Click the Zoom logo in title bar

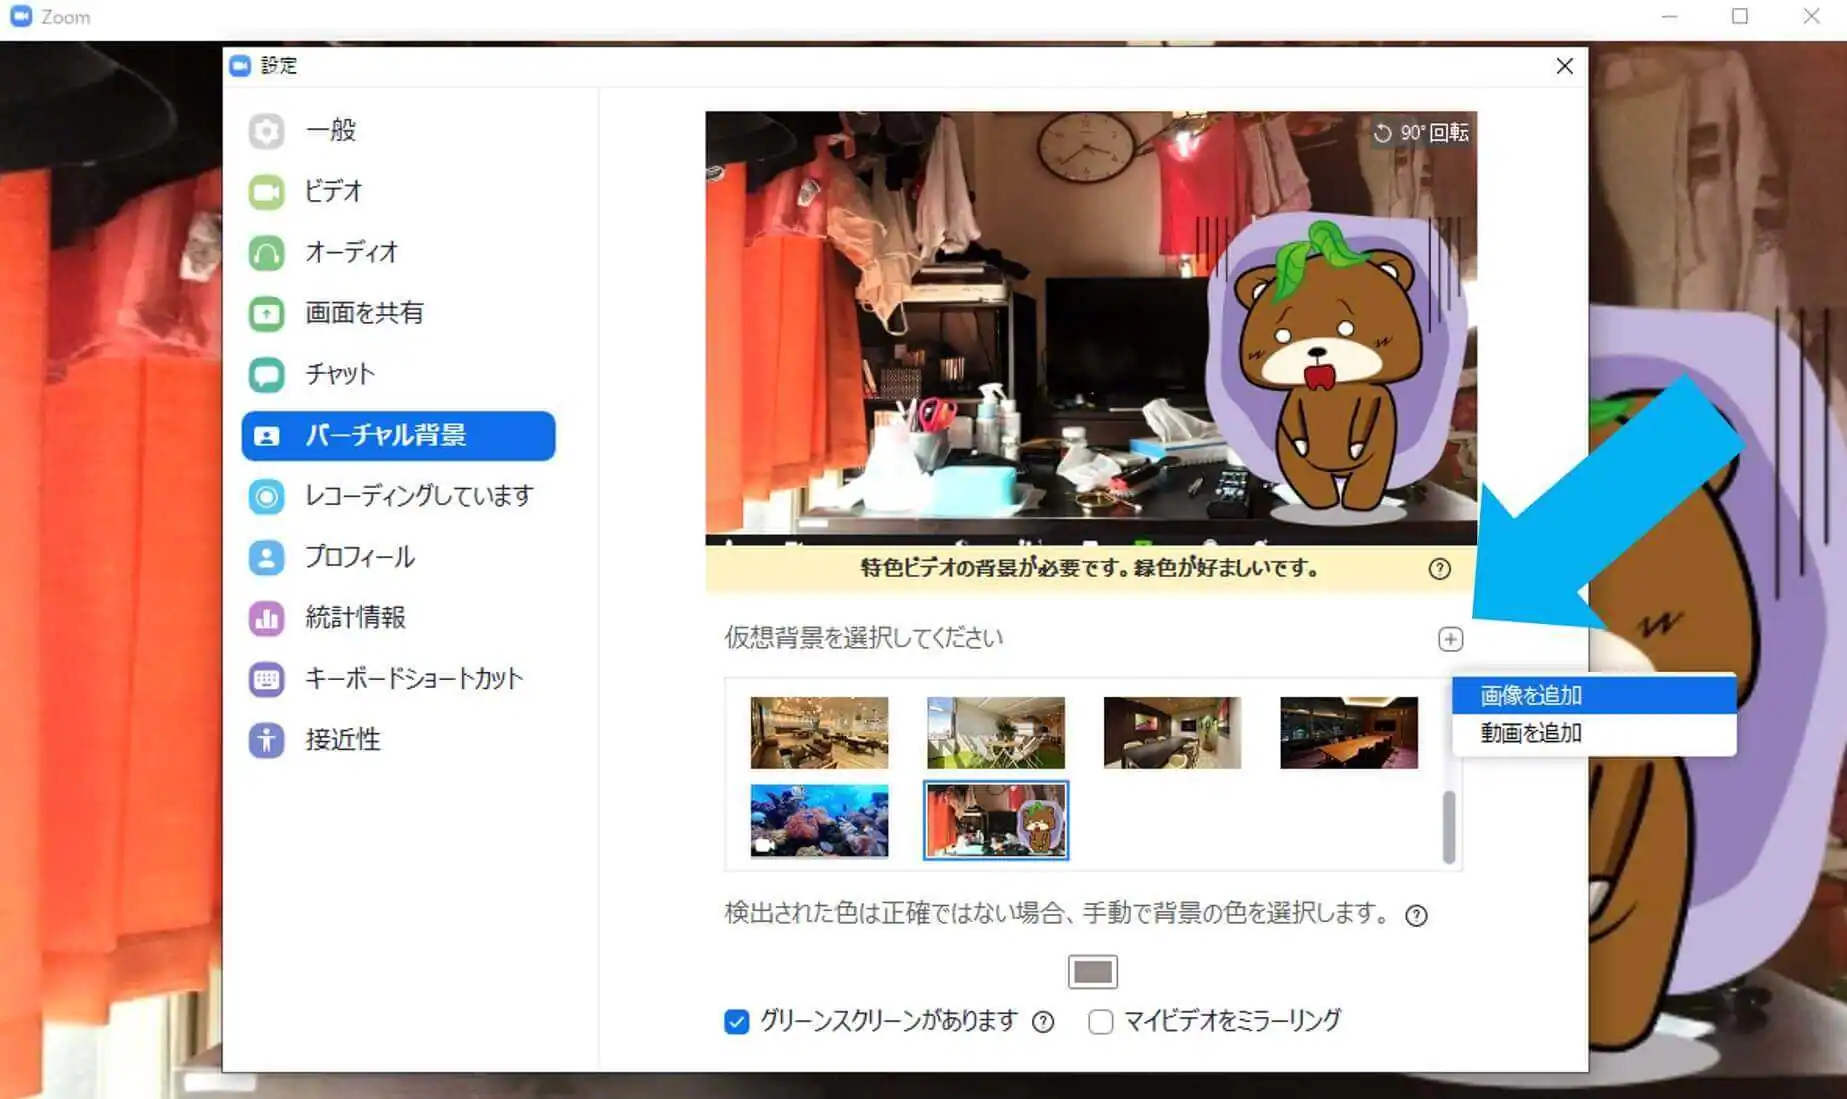(x=21, y=16)
